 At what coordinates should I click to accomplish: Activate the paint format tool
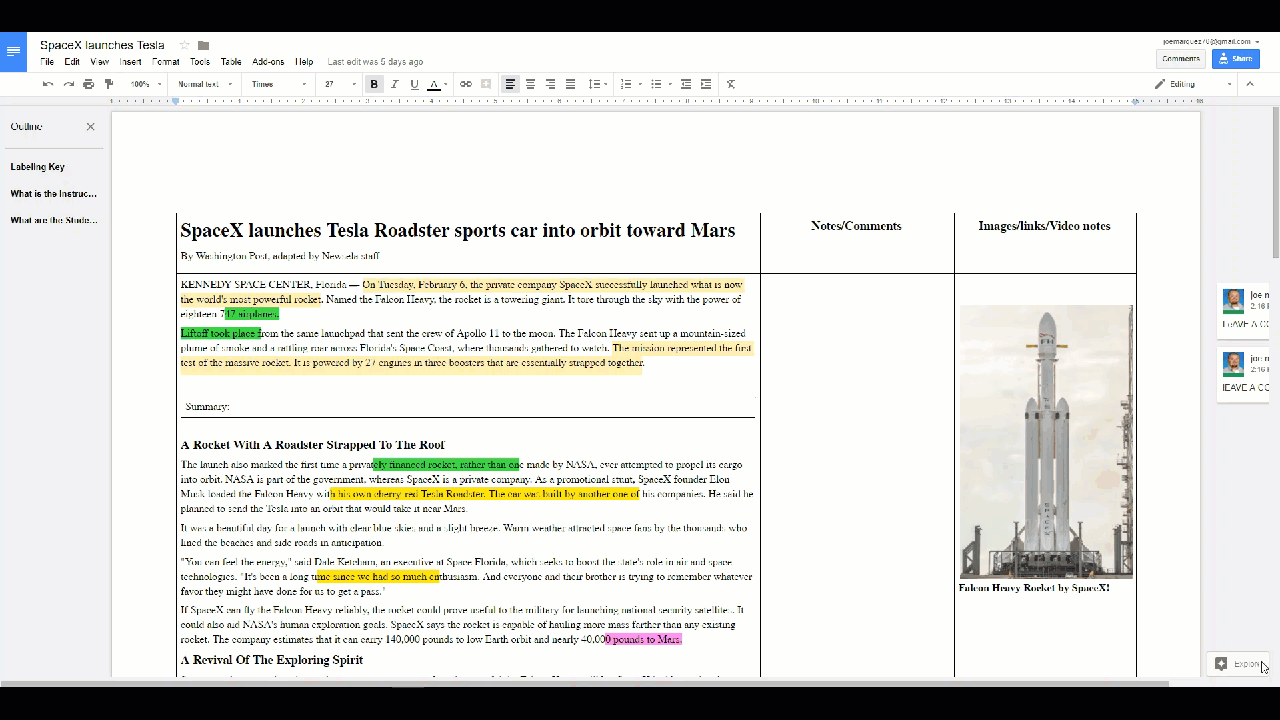[x=109, y=84]
